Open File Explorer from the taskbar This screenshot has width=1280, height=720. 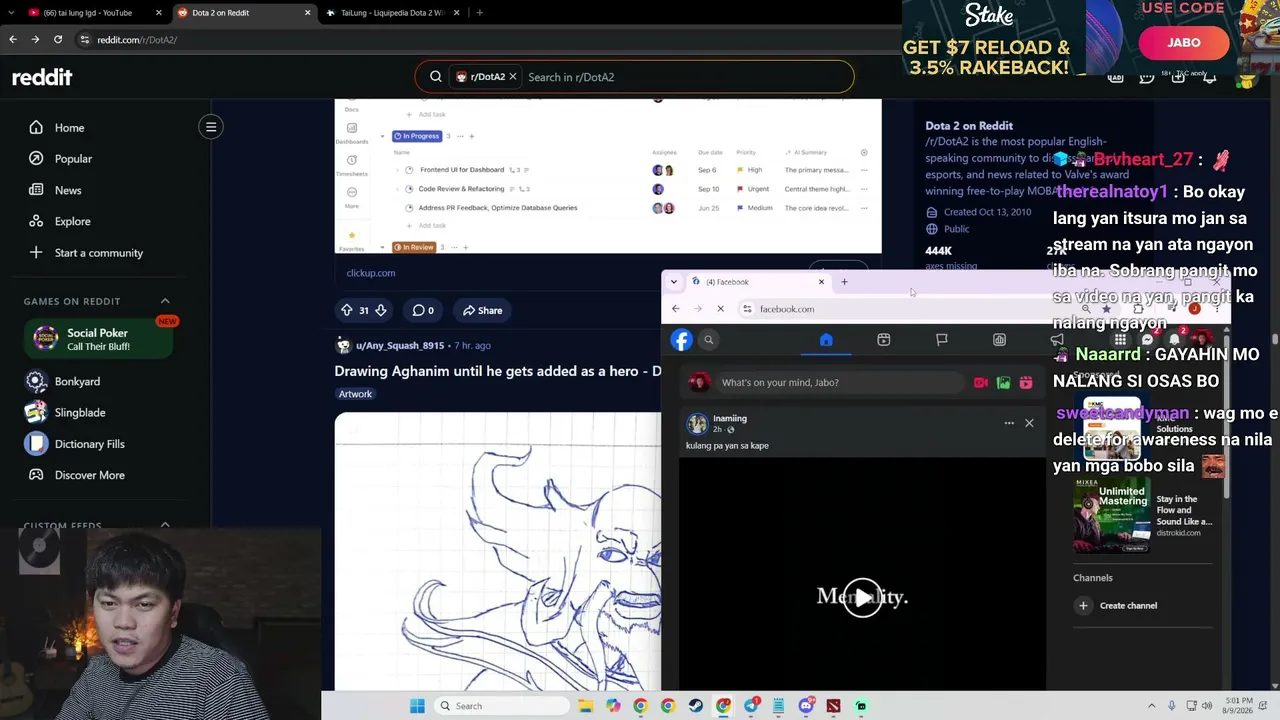tap(586, 706)
